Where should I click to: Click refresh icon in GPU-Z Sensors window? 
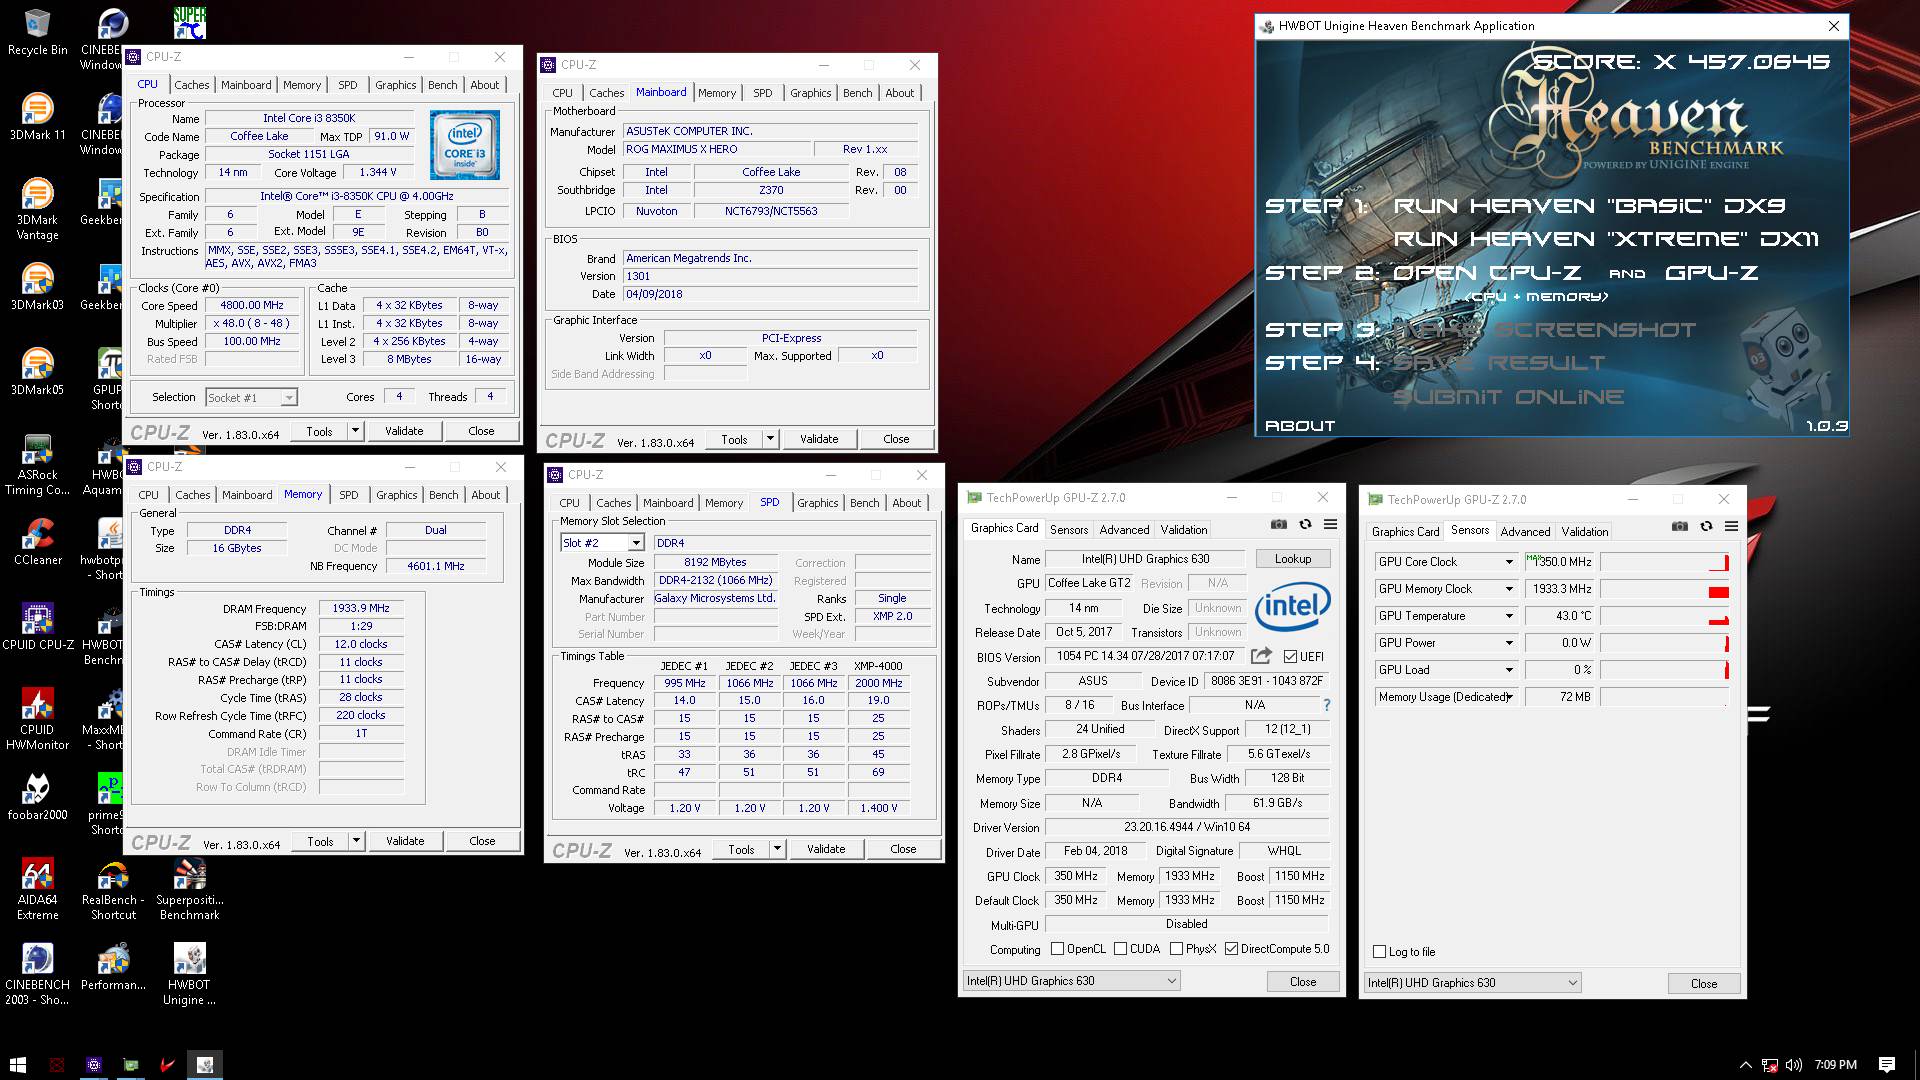(x=1706, y=527)
